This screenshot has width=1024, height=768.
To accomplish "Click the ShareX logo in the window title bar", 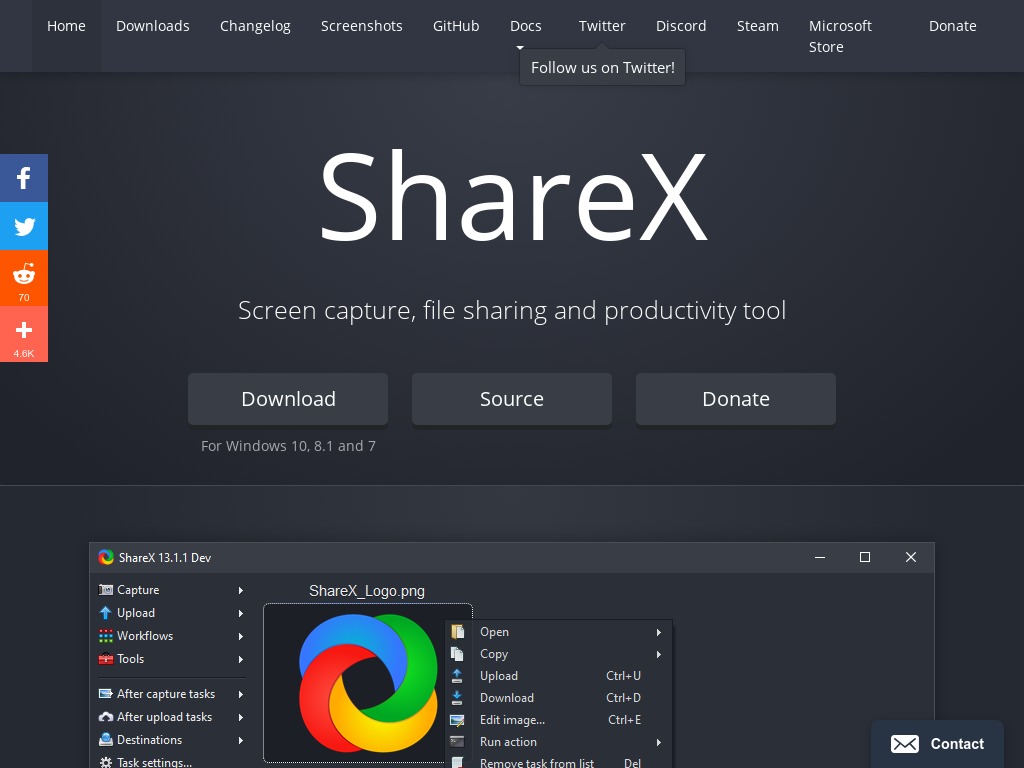I will tap(106, 557).
